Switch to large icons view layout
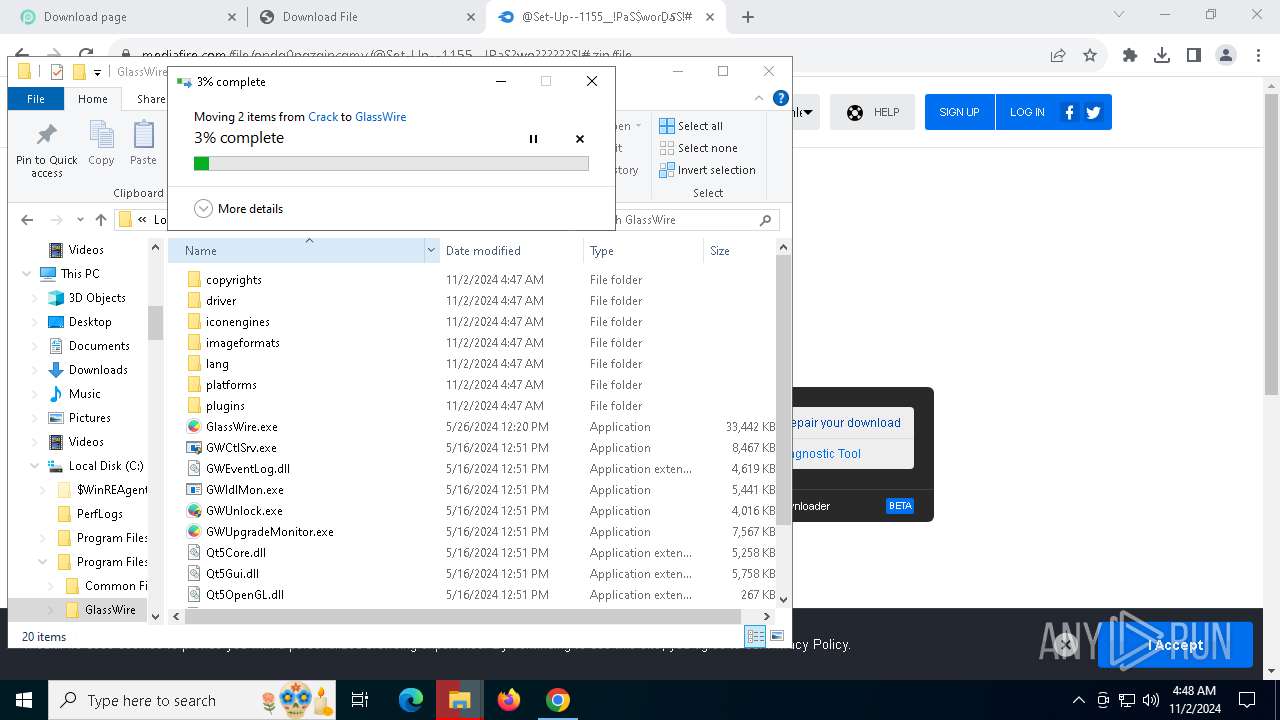Image resolution: width=1280 pixels, height=720 pixels. point(777,636)
